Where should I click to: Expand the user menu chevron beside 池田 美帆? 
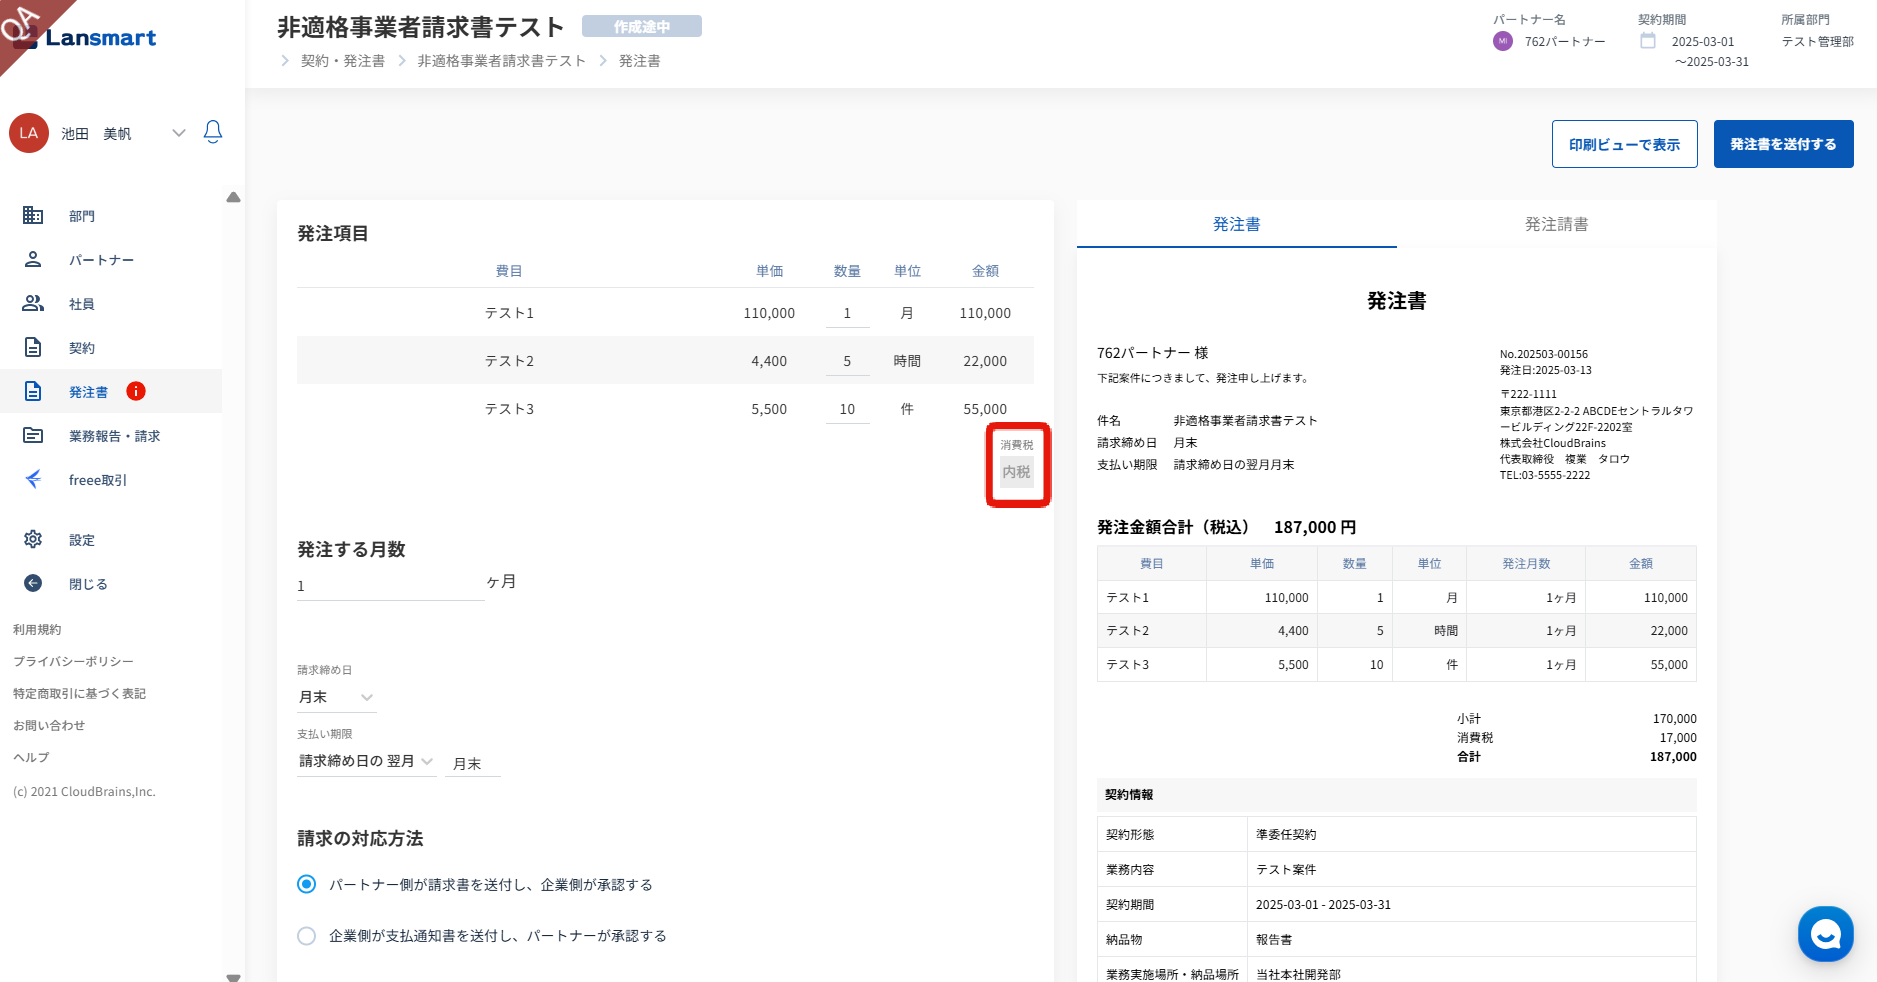click(179, 133)
